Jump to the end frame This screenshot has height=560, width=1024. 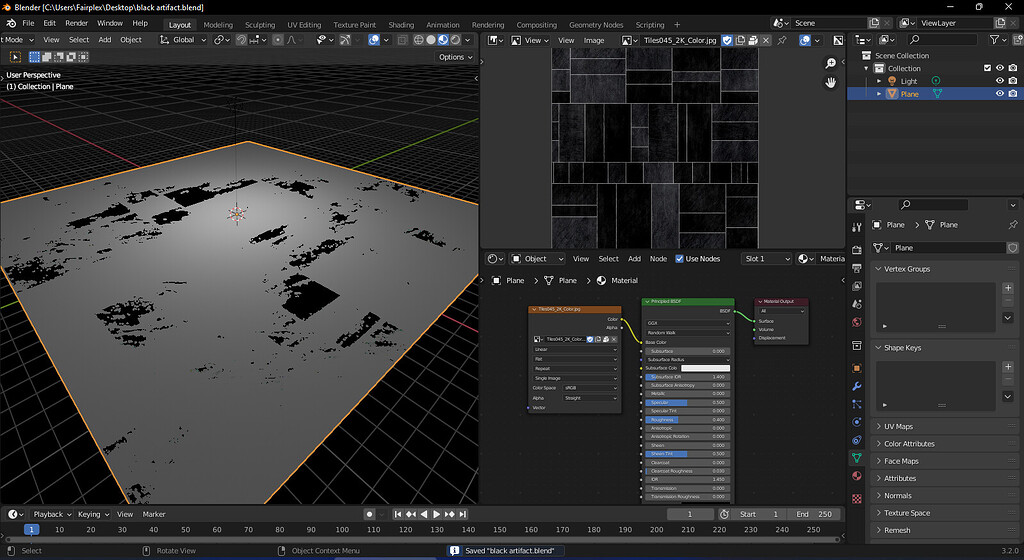coord(463,514)
